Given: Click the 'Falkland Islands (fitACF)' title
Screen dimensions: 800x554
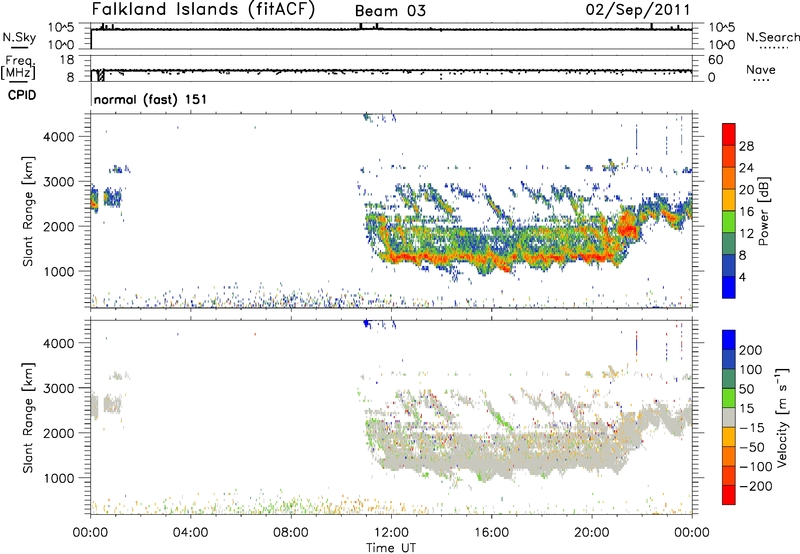Looking at the screenshot, I should click(x=203, y=9).
